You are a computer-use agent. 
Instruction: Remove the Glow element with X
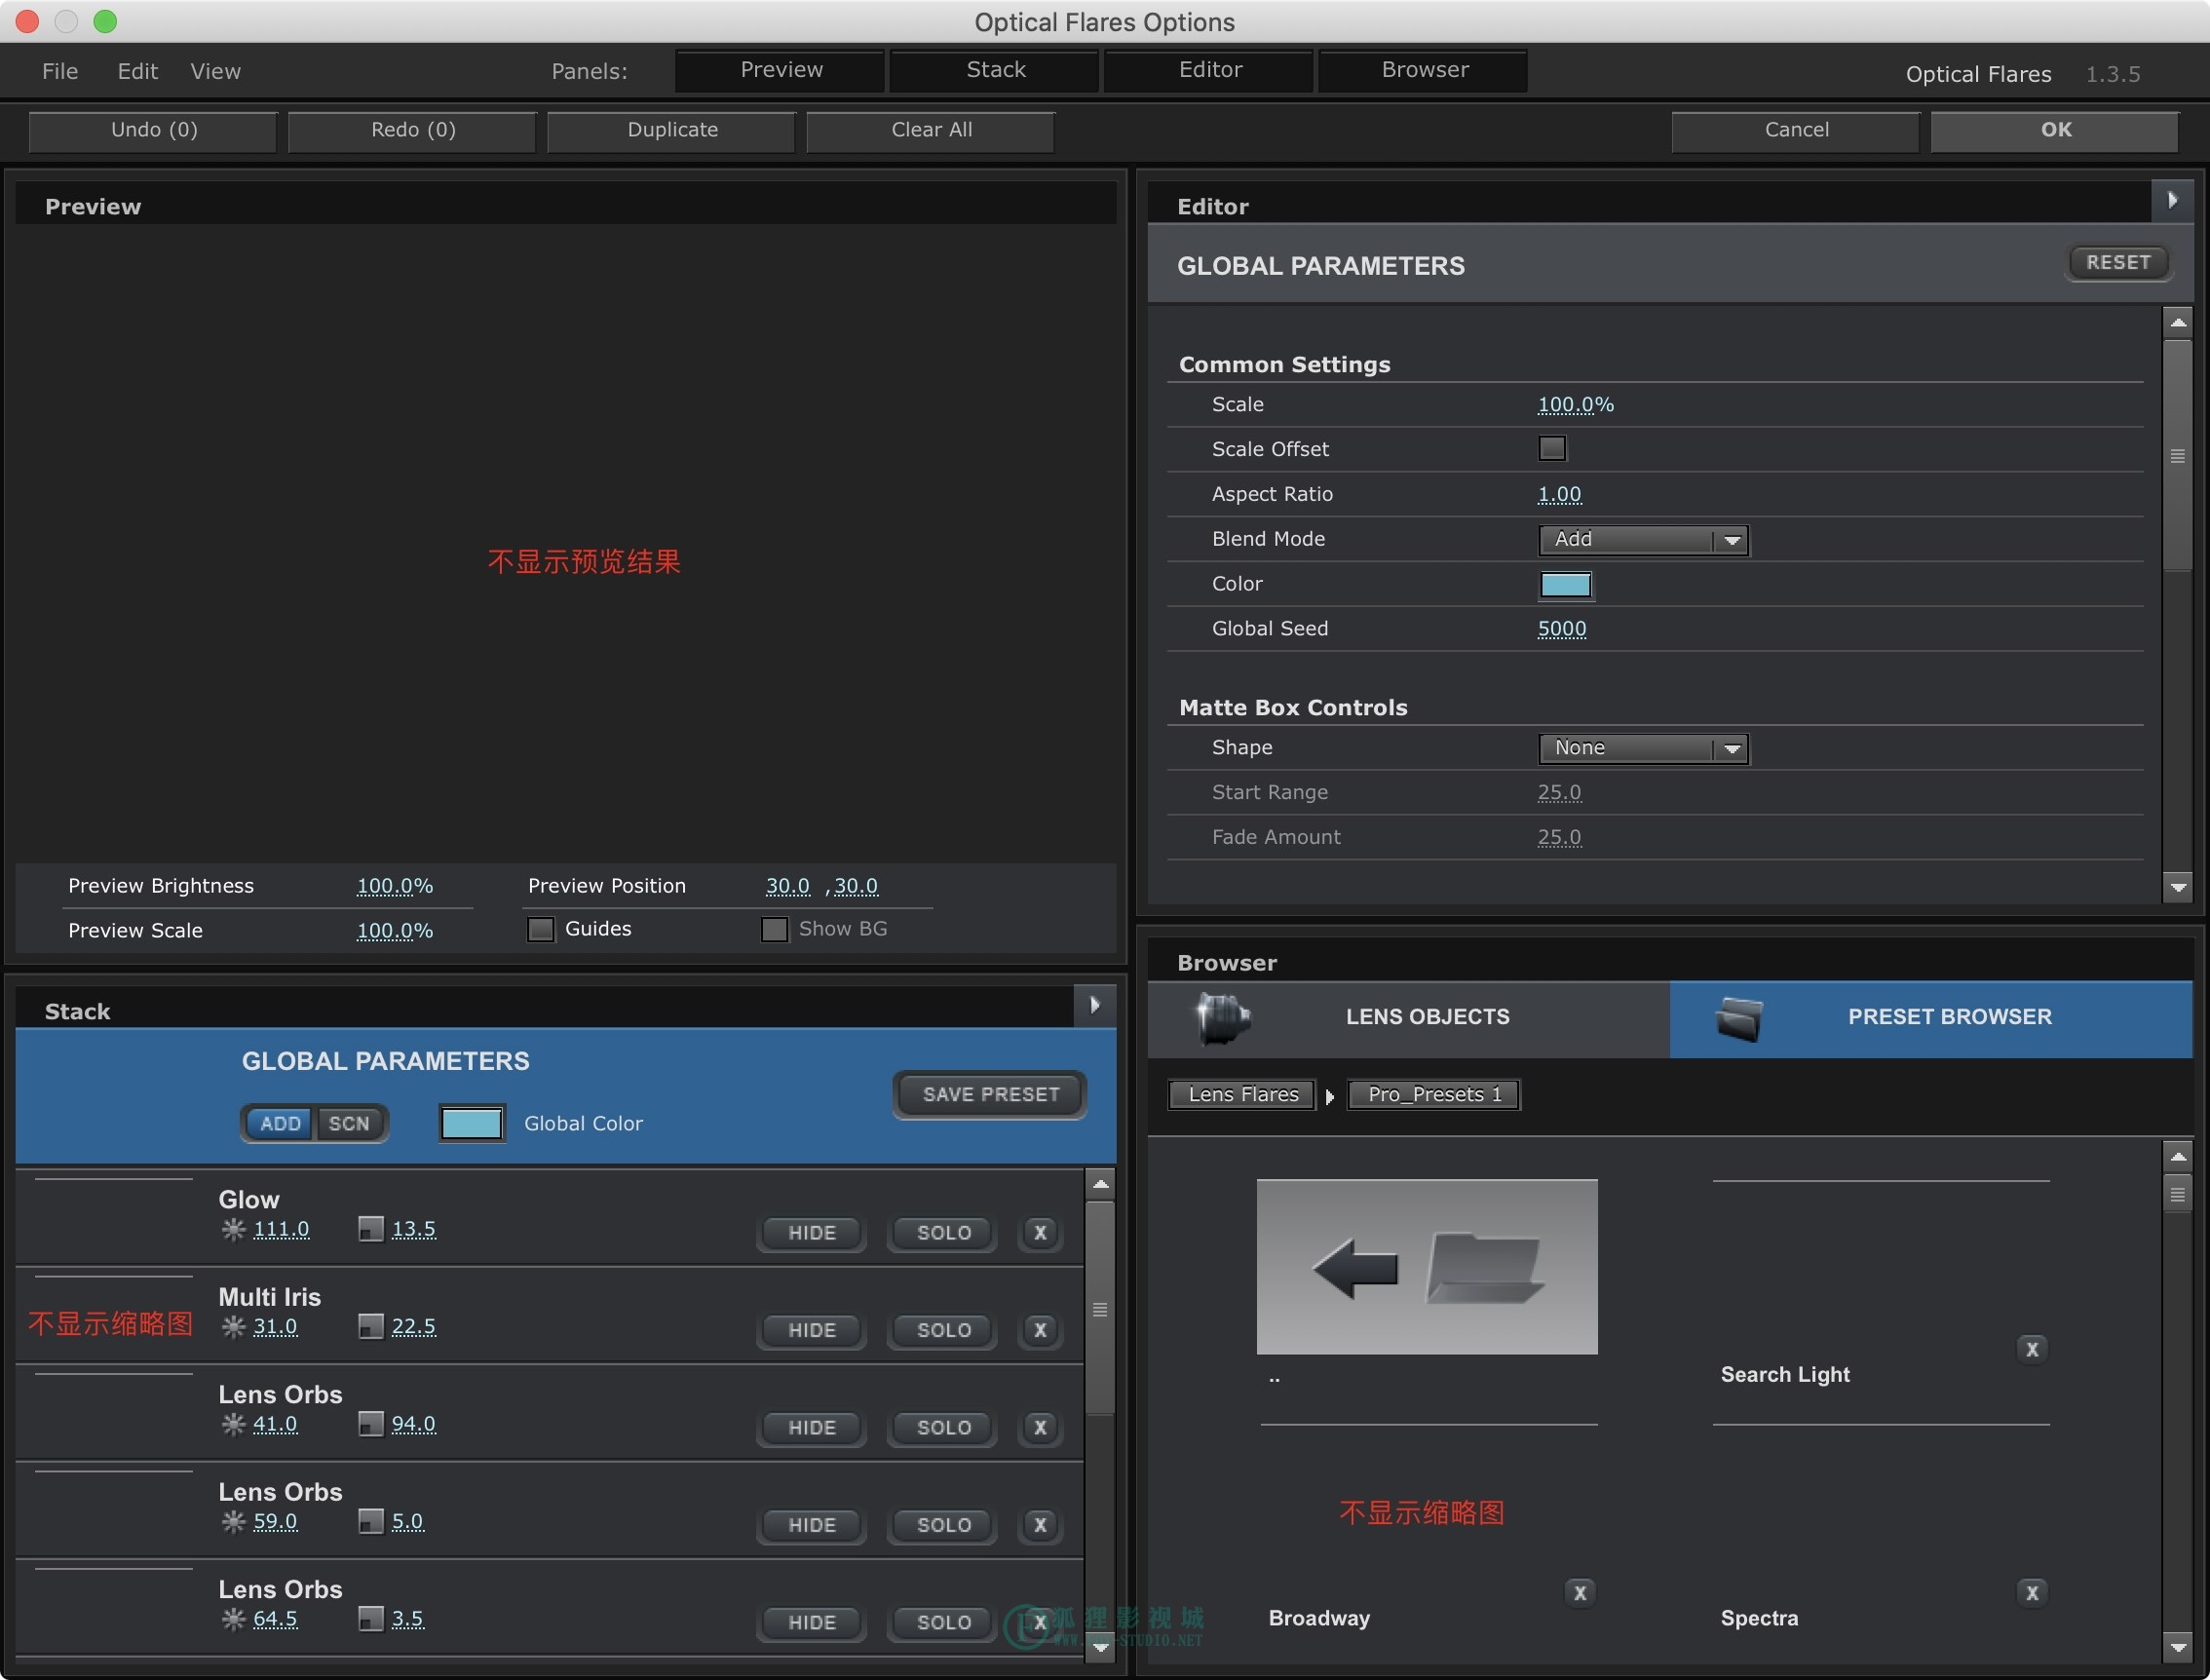pos(1040,1232)
